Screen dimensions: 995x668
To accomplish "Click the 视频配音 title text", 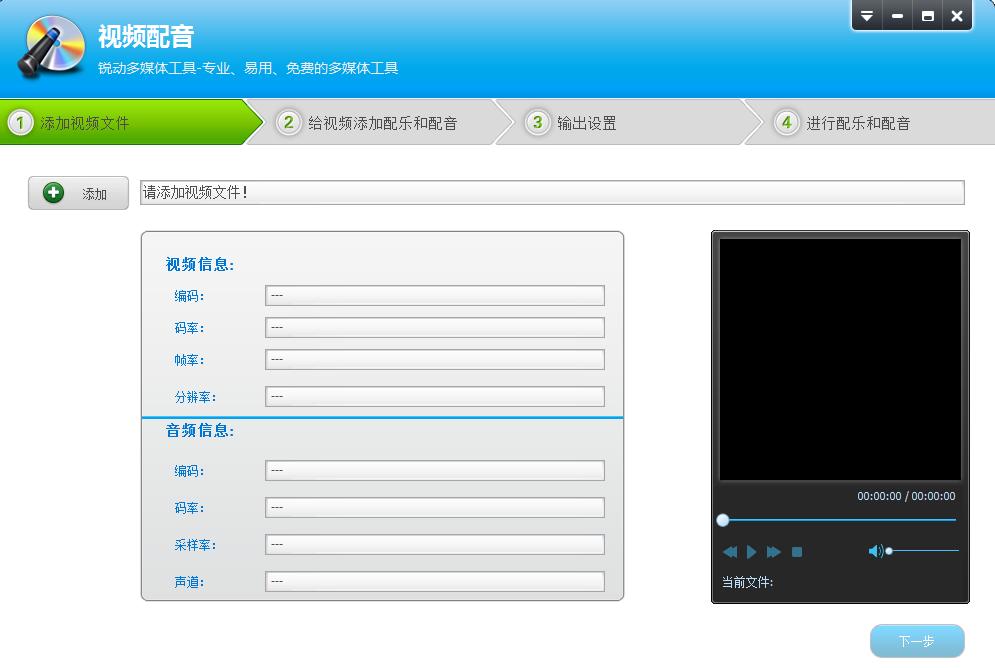I will coord(146,36).
